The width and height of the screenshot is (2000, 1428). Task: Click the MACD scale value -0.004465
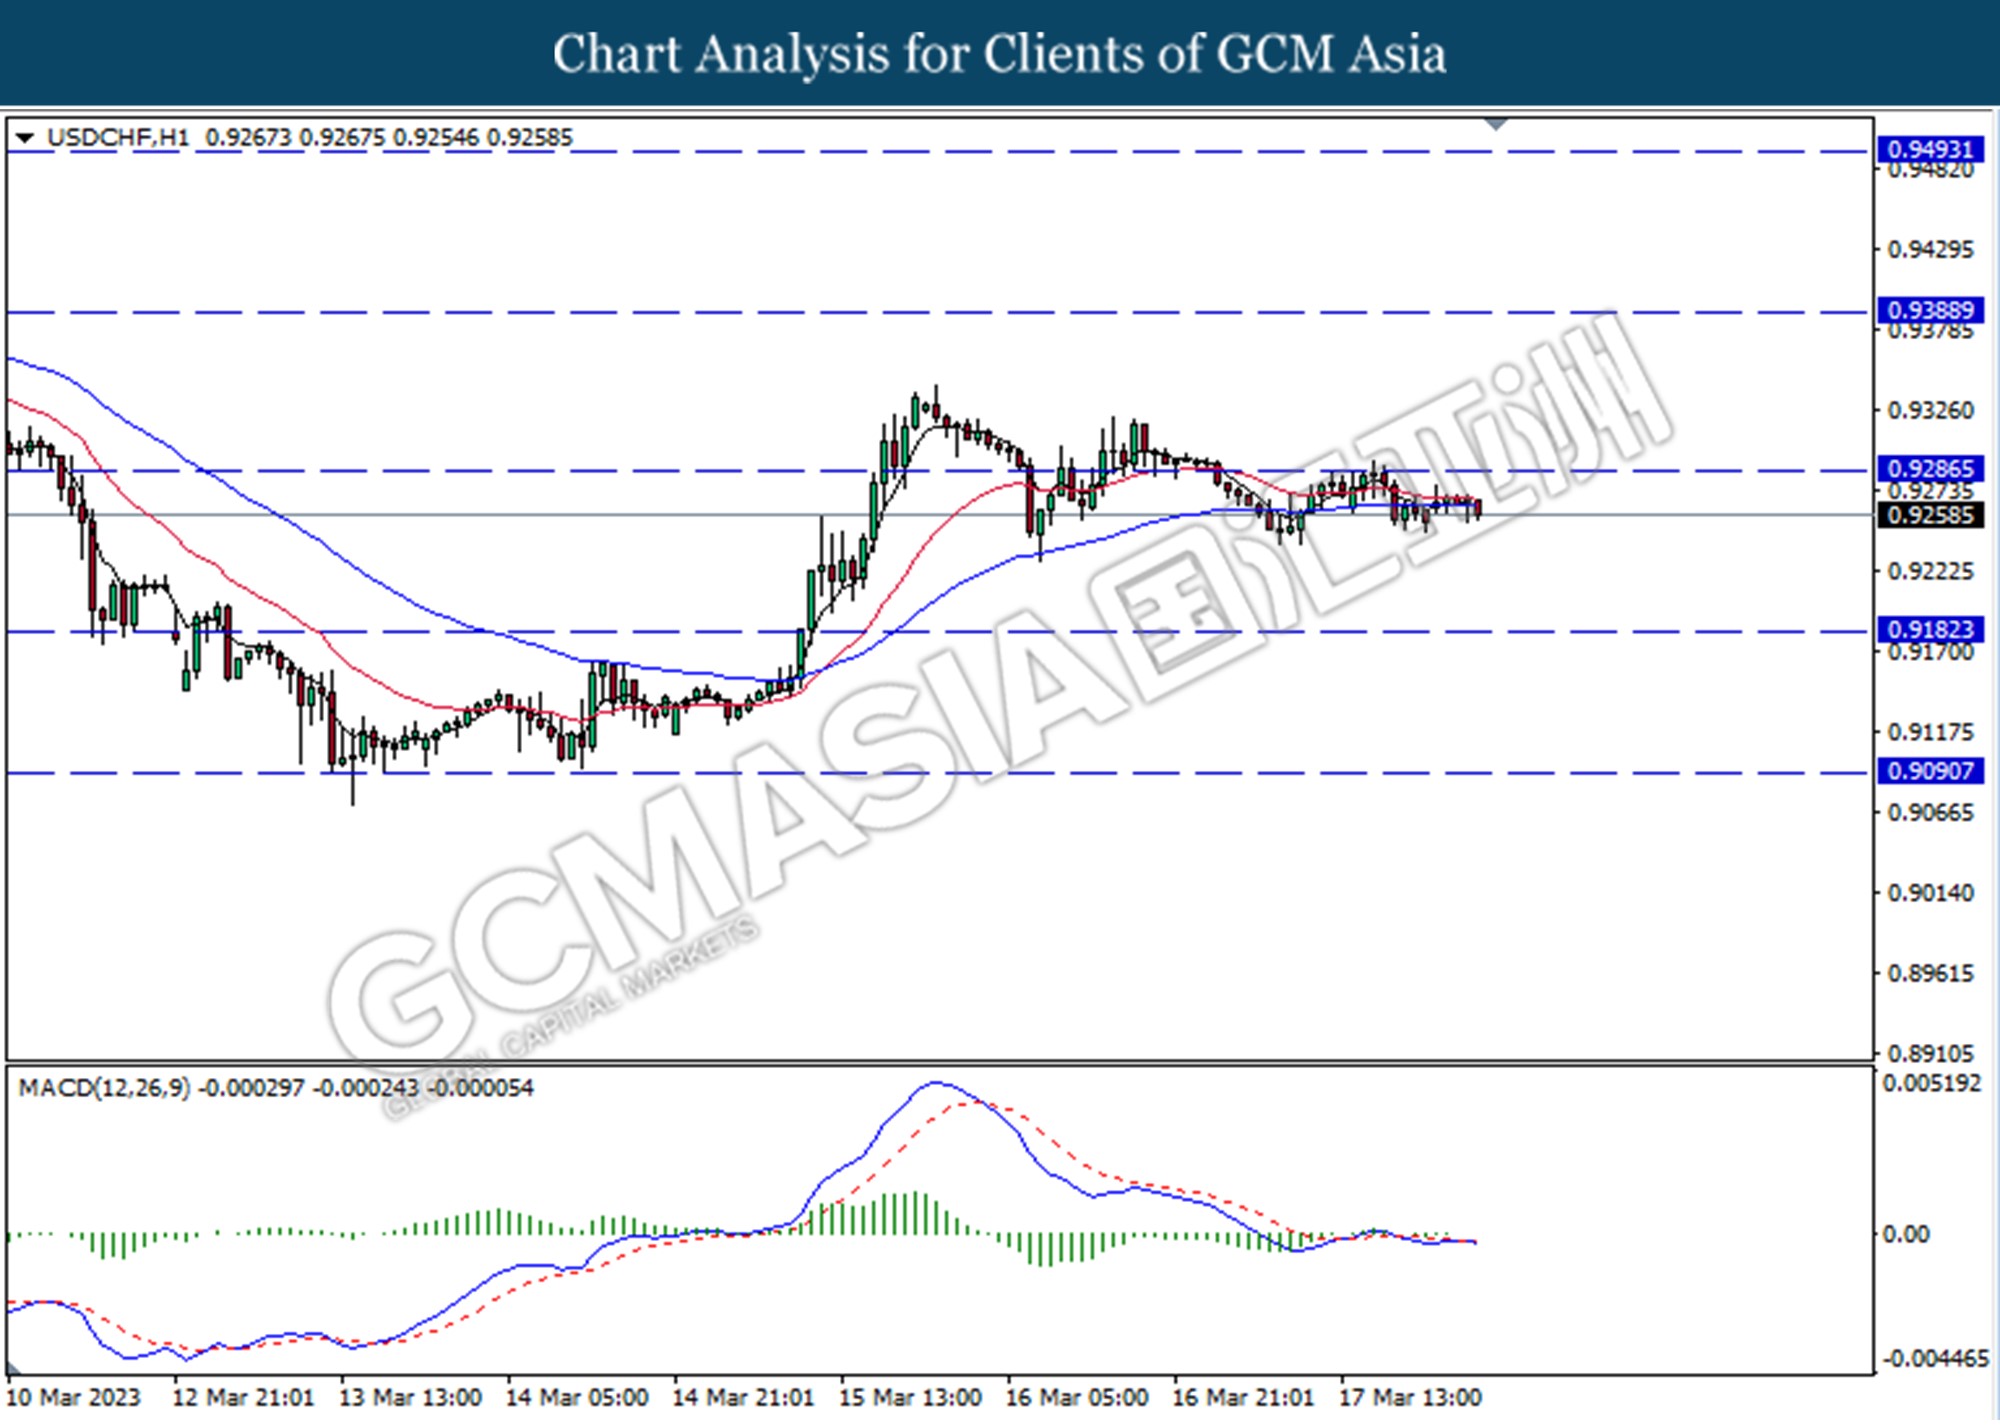point(1936,1359)
